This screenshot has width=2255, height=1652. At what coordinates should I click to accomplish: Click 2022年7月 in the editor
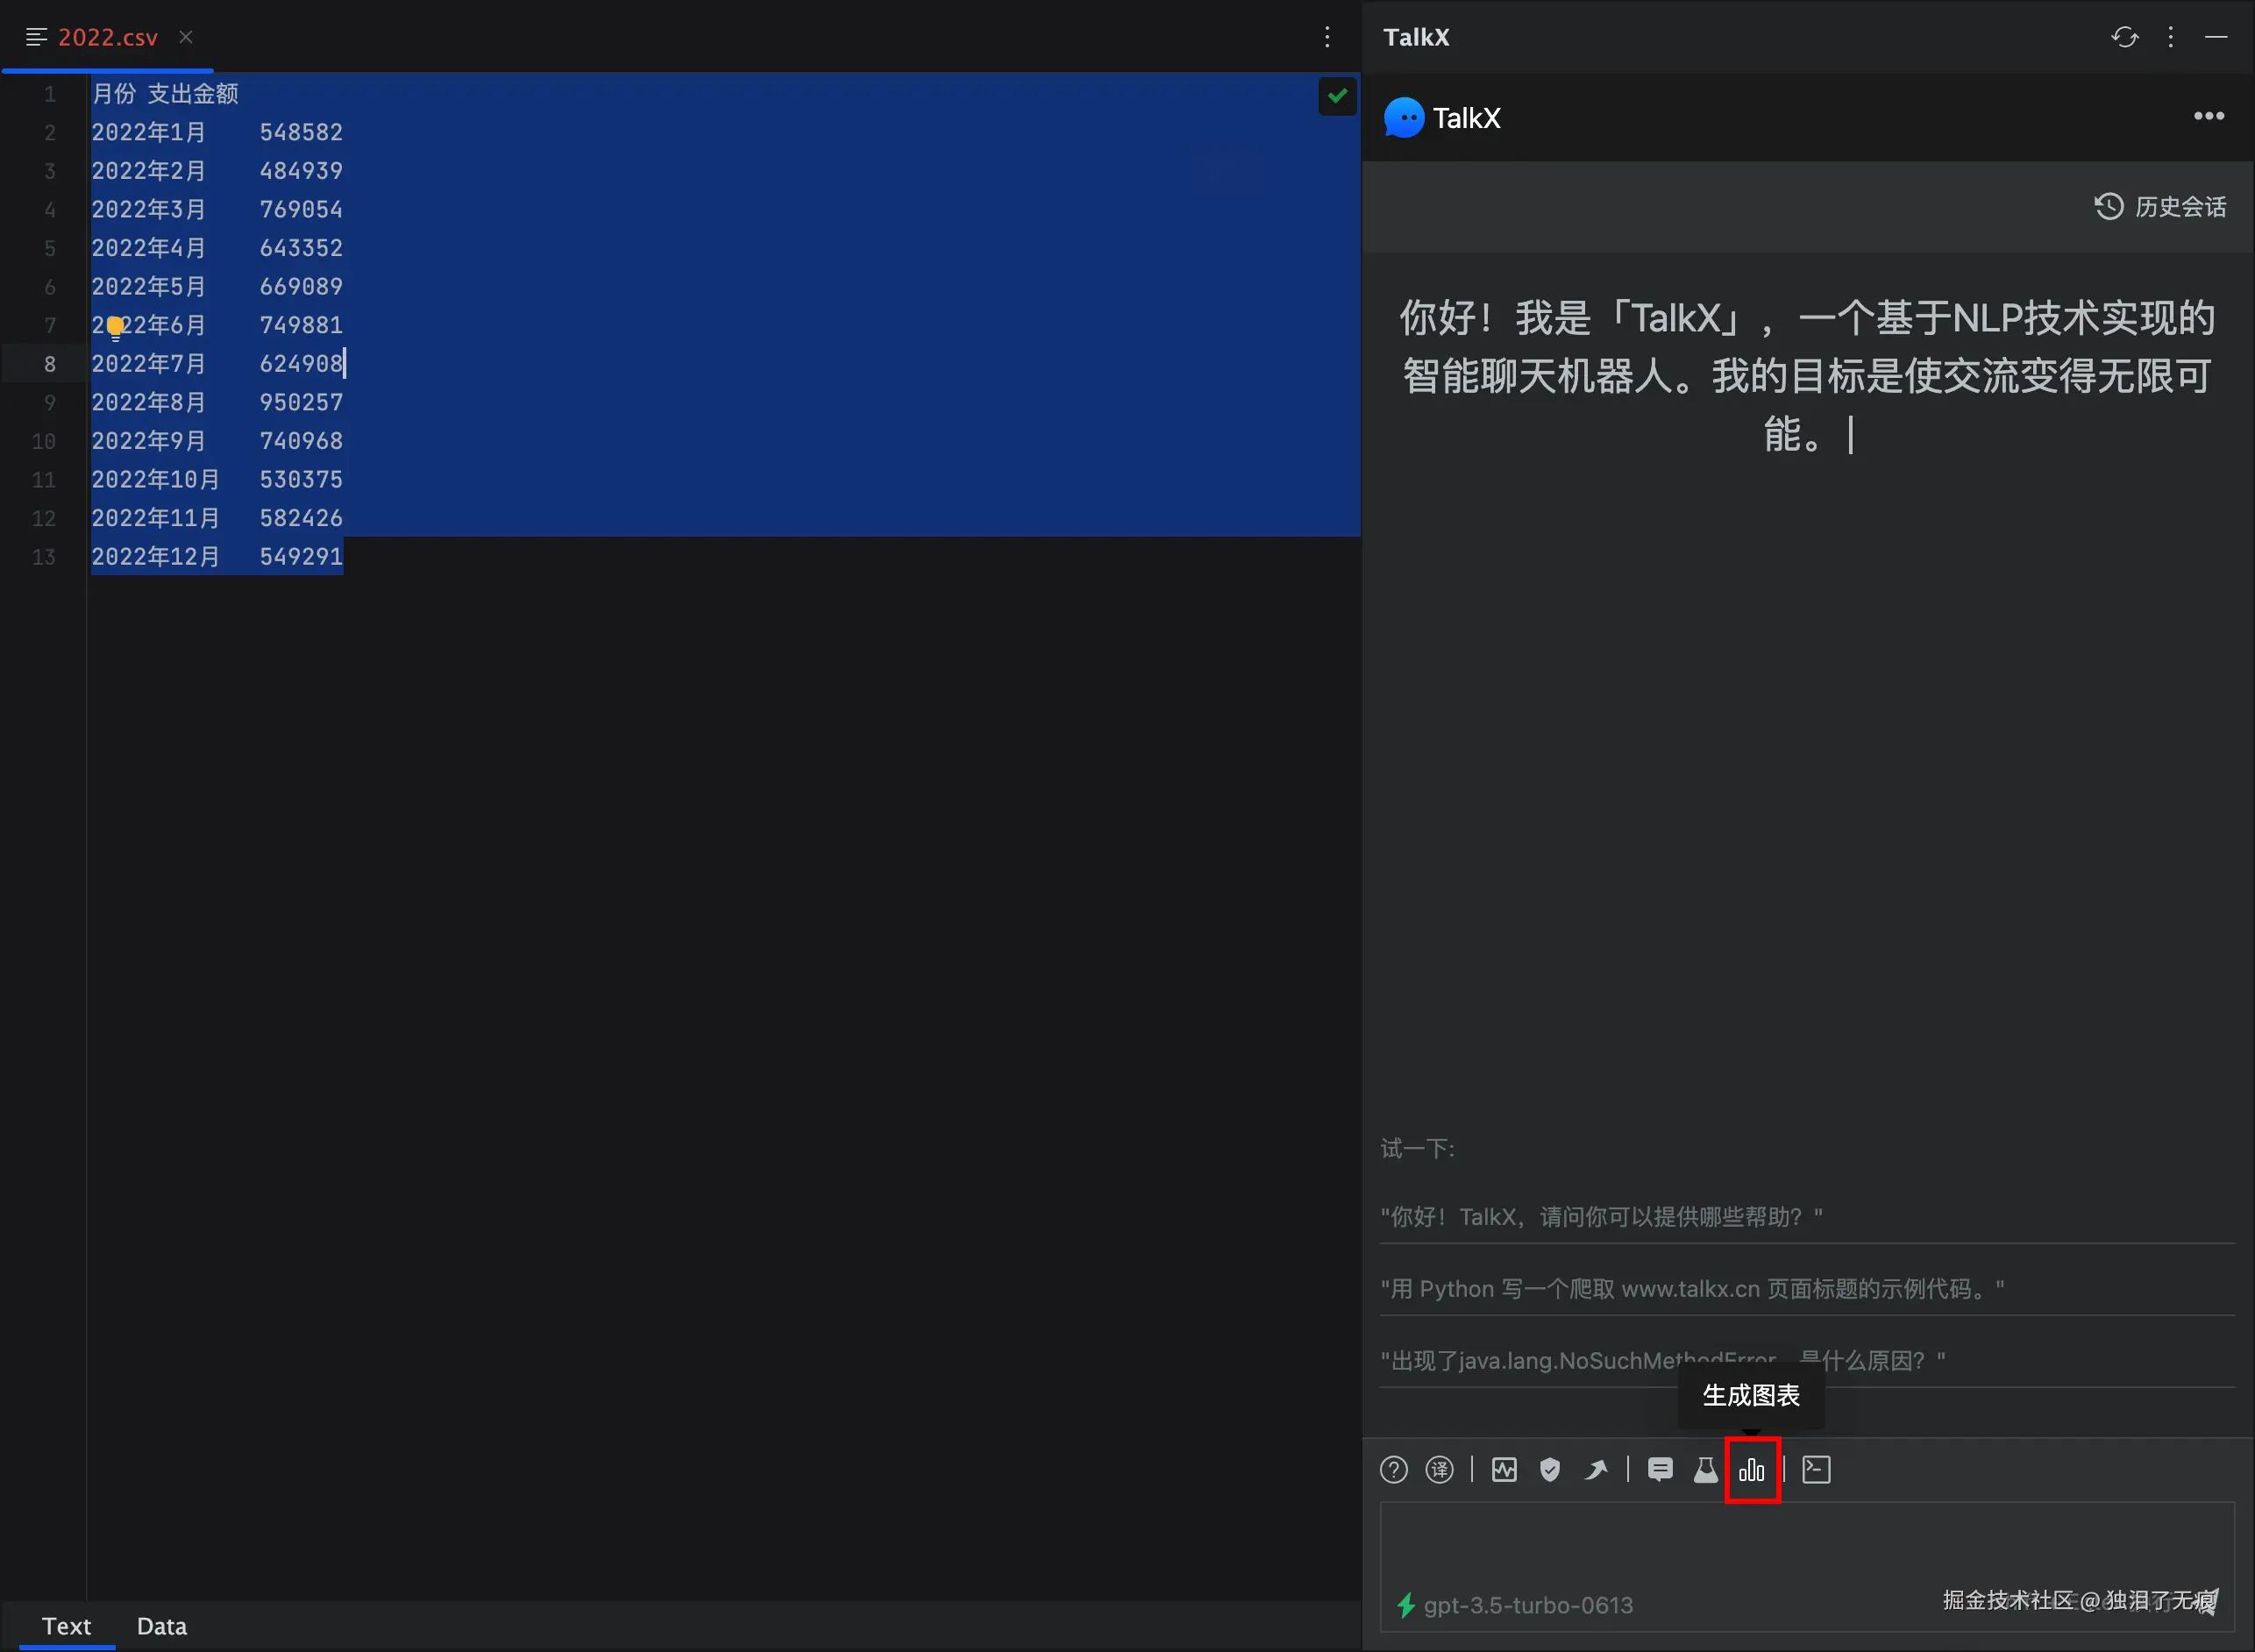tap(148, 364)
